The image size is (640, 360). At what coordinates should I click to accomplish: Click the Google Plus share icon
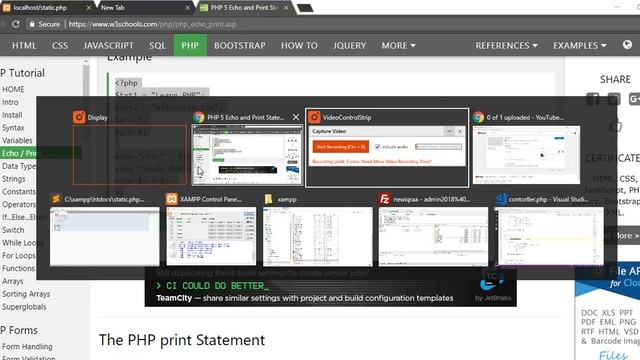click(634, 99)
